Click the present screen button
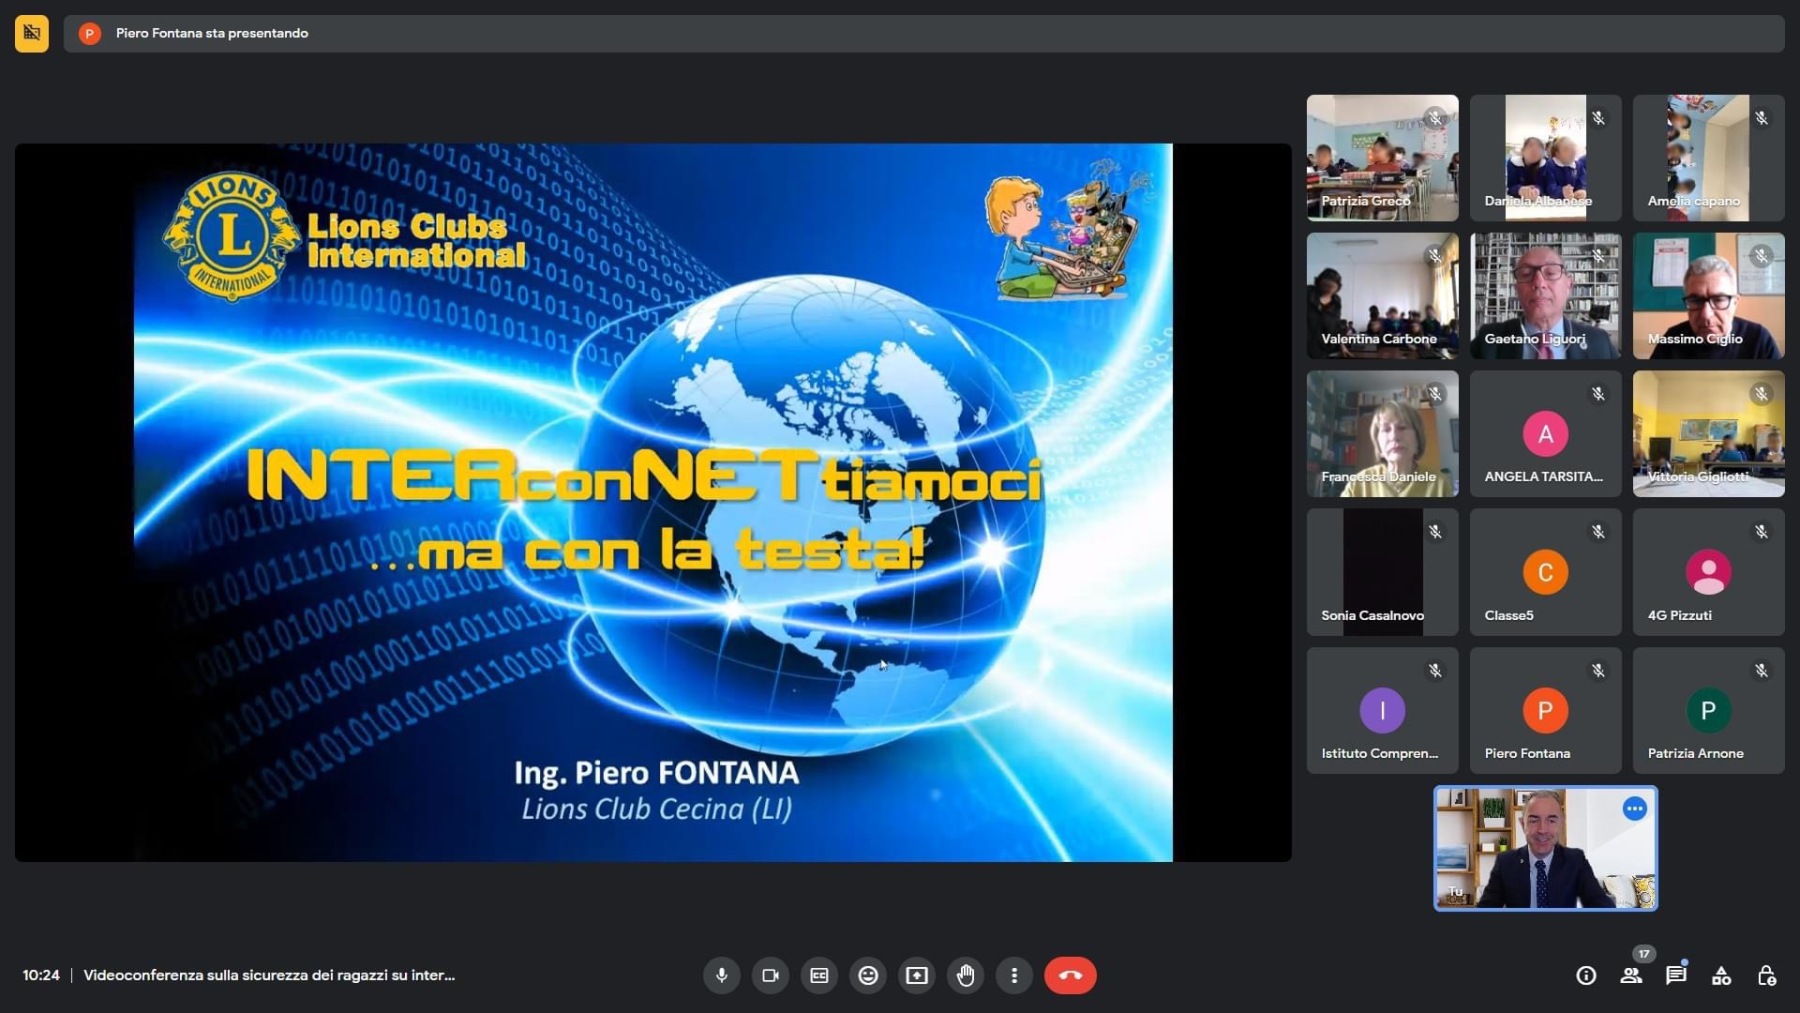1800x1013 pixels. point(917,975)
